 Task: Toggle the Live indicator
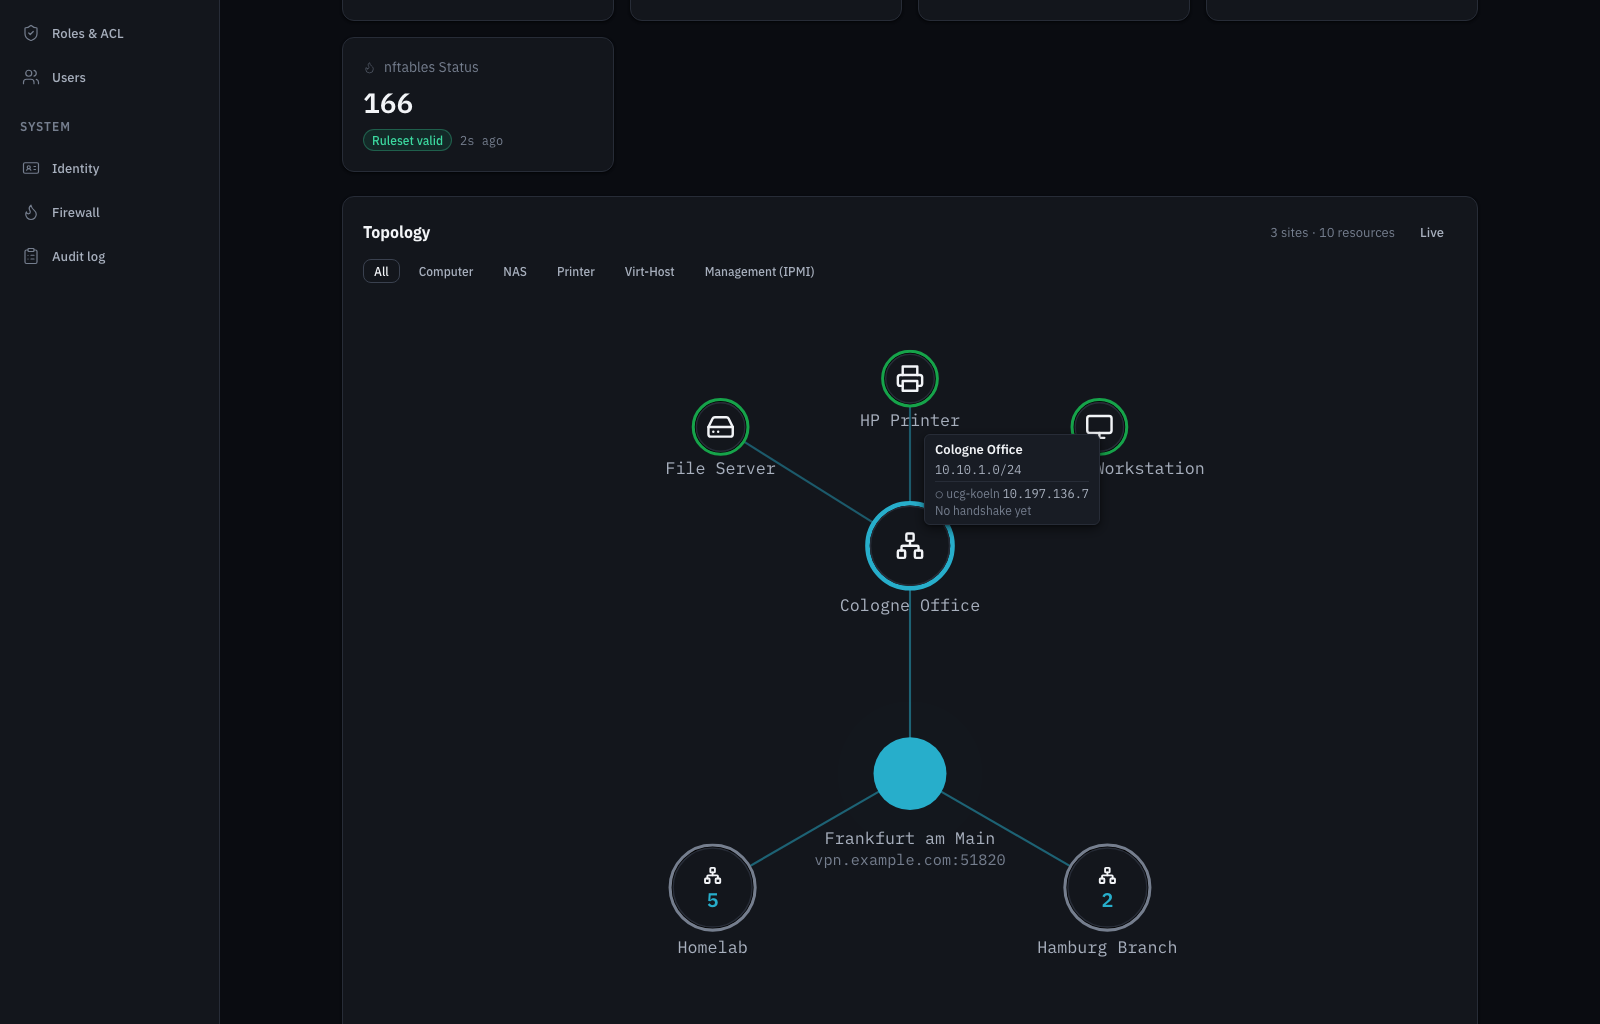pyautogui.click(x=1432, y=232)
